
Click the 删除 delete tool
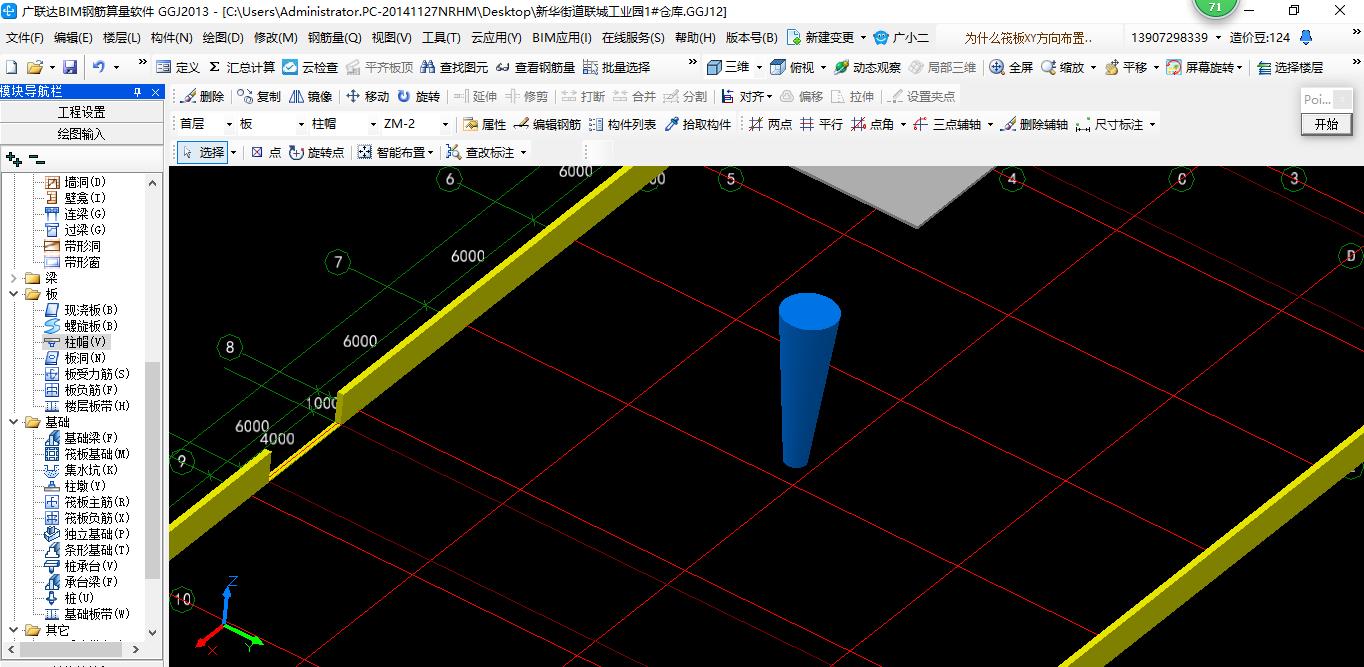203,96
